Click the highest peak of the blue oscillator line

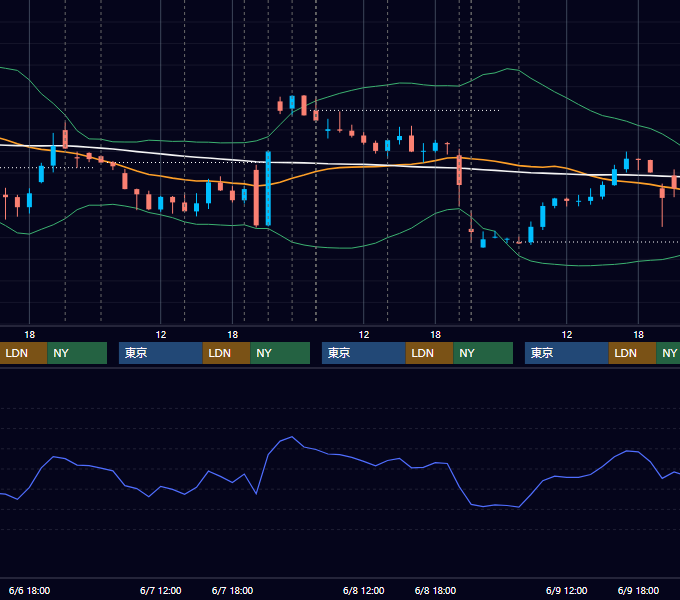click(x=292, y=437)
